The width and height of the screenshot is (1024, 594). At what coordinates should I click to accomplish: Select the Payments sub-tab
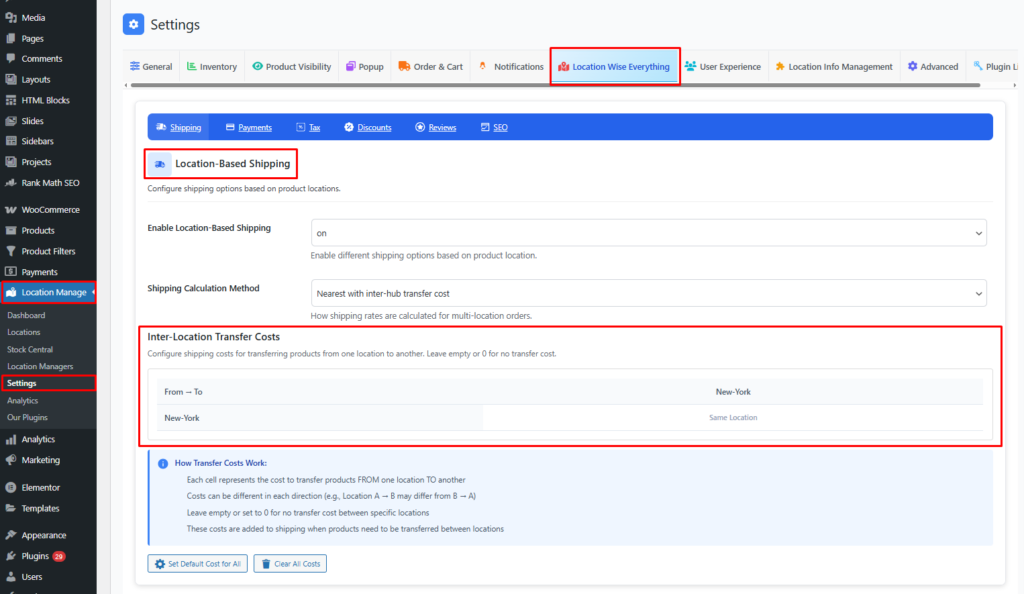(248, 128)
